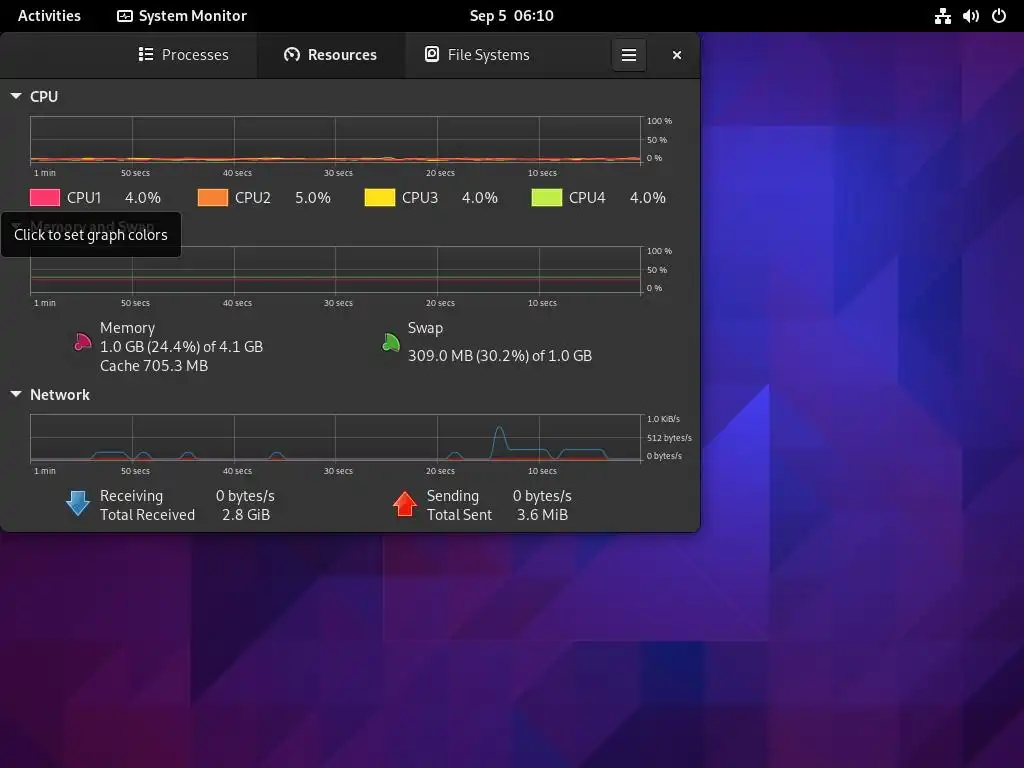
Task: Click the CPU3 label
Action: [x=419, y=197]
